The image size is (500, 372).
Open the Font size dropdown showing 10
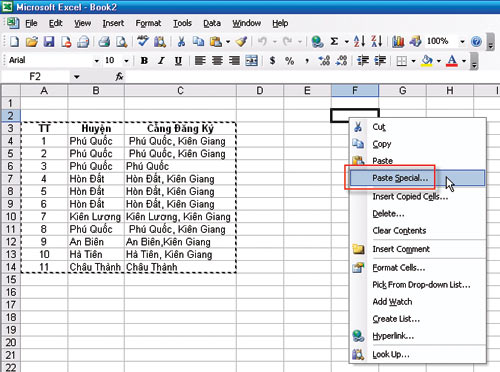pyautogui.click(x=126, y=61)
